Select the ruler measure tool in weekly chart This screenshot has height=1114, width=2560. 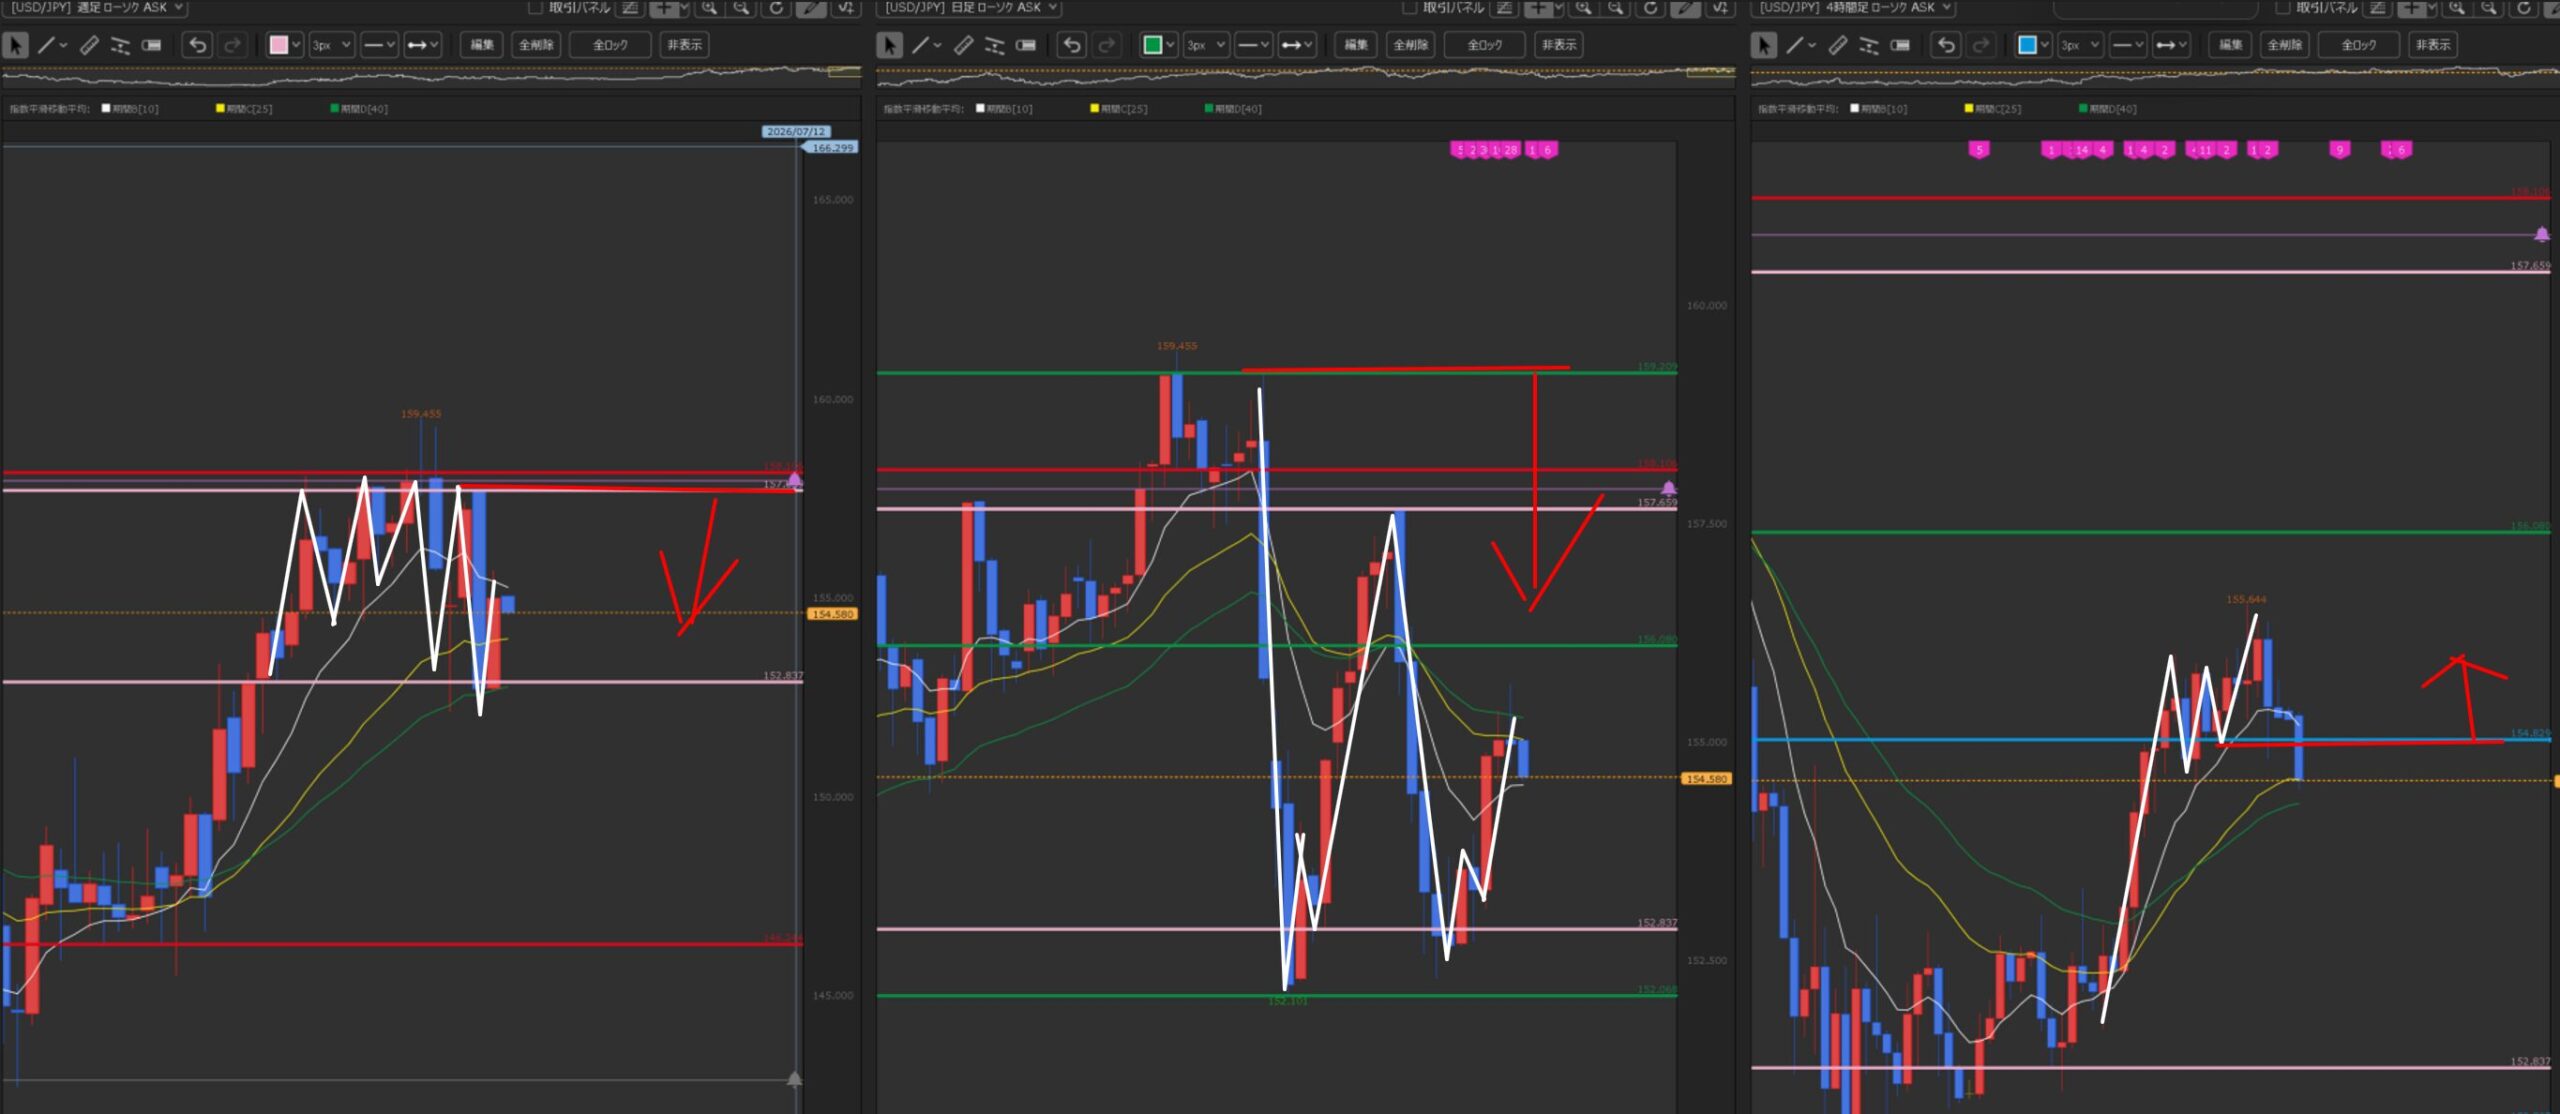pyautogui.click(x=89, y=45)
